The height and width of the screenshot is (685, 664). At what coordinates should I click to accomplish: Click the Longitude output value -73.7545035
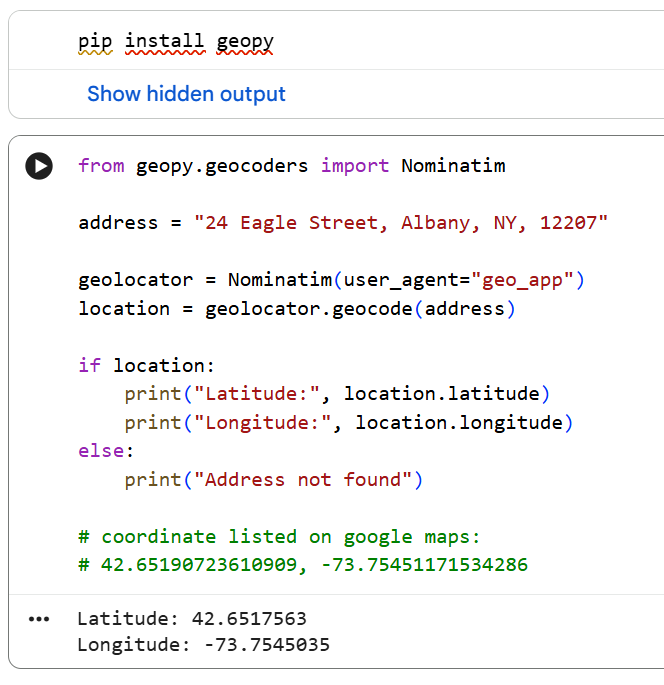click(267, 645)
